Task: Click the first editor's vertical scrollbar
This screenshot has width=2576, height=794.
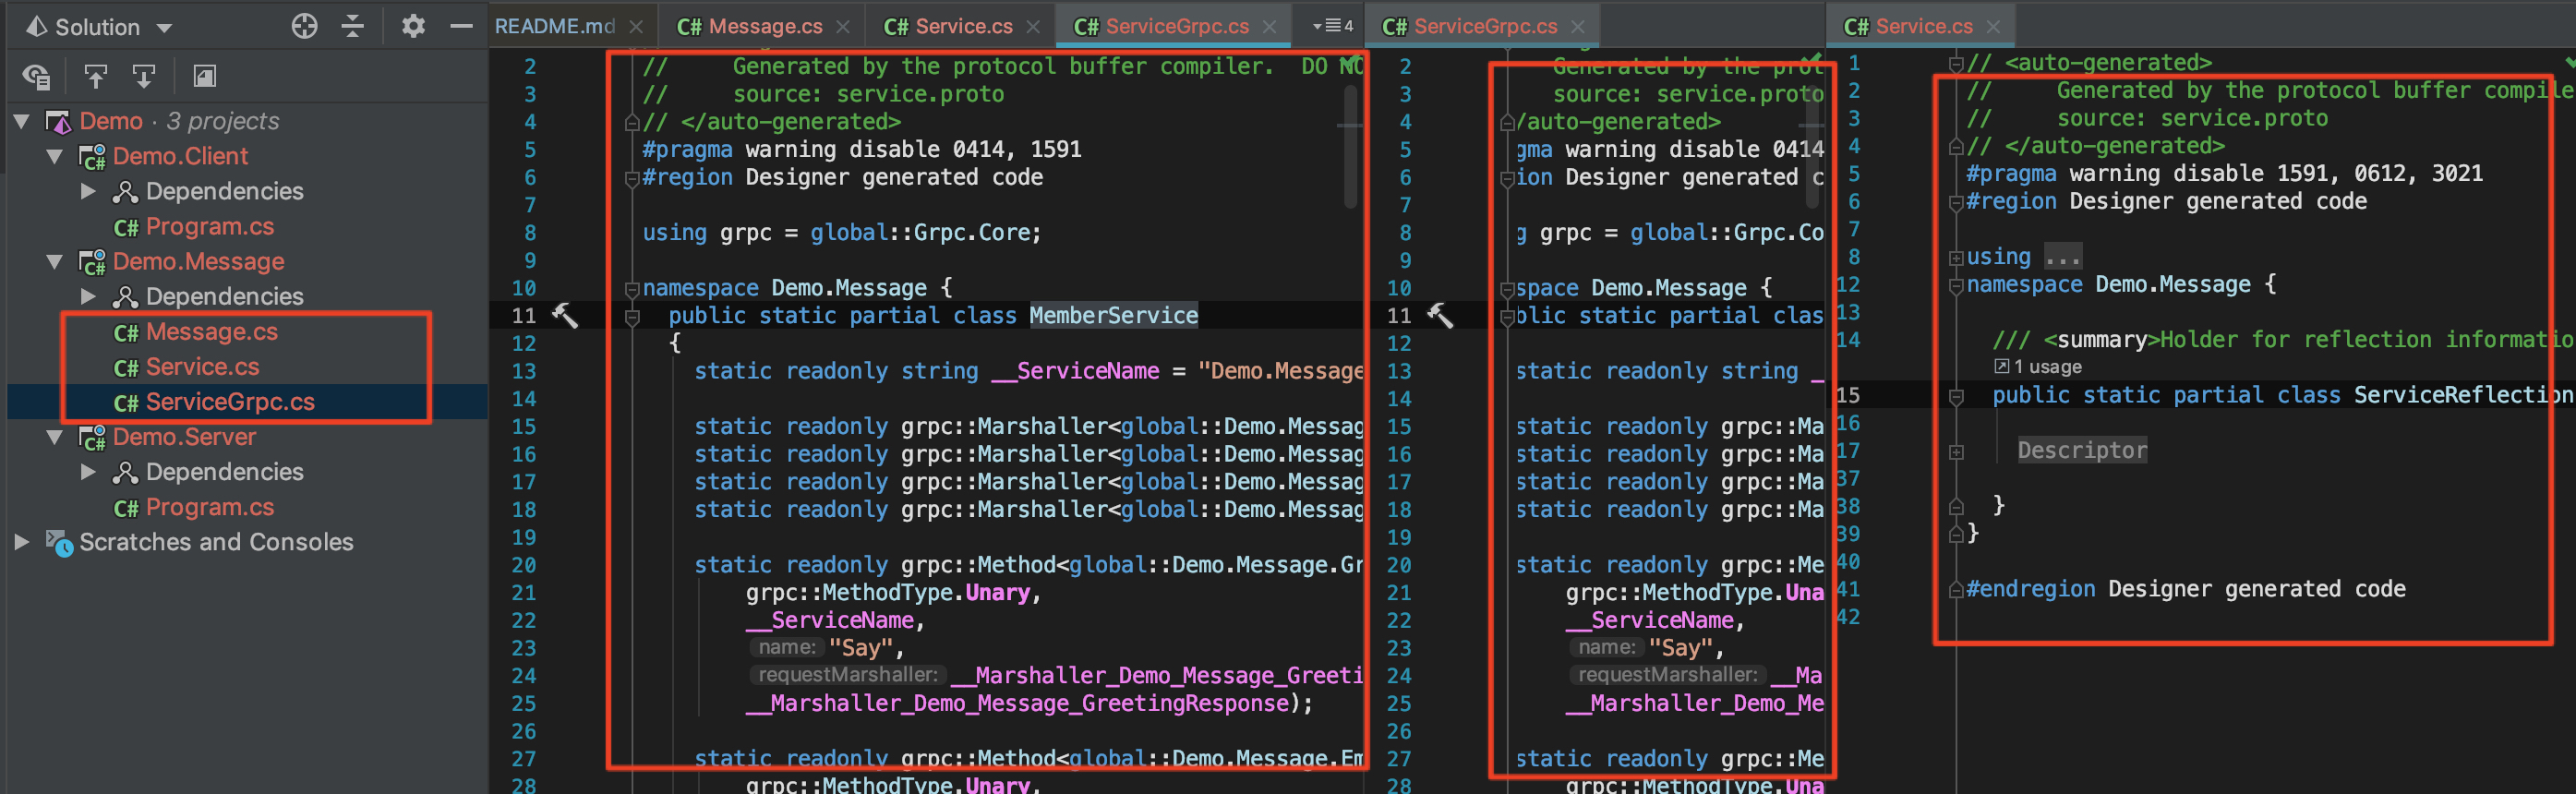Action: [x=1351, y=150]
